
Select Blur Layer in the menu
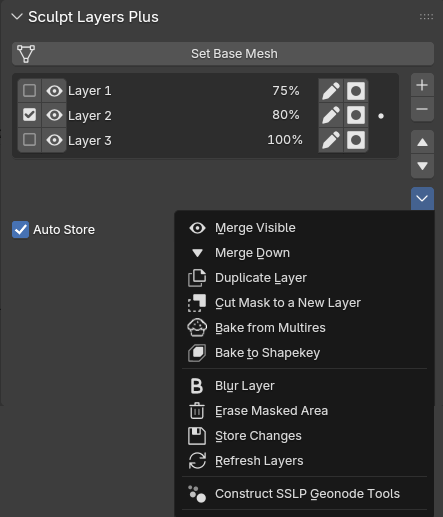[x=305, y=386]
